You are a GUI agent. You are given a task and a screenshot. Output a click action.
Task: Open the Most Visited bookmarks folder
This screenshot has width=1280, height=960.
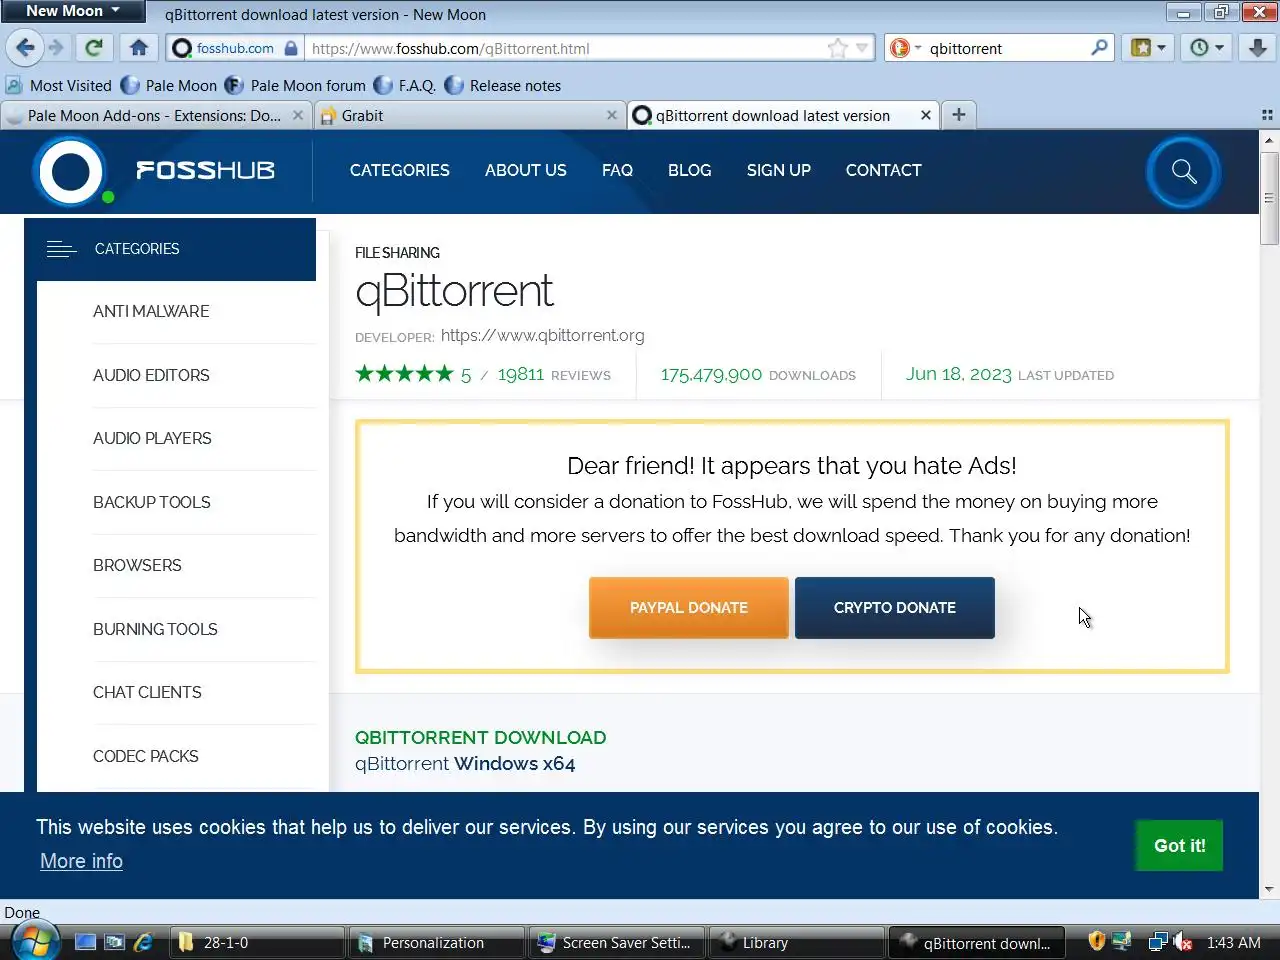tap(58, 86)
